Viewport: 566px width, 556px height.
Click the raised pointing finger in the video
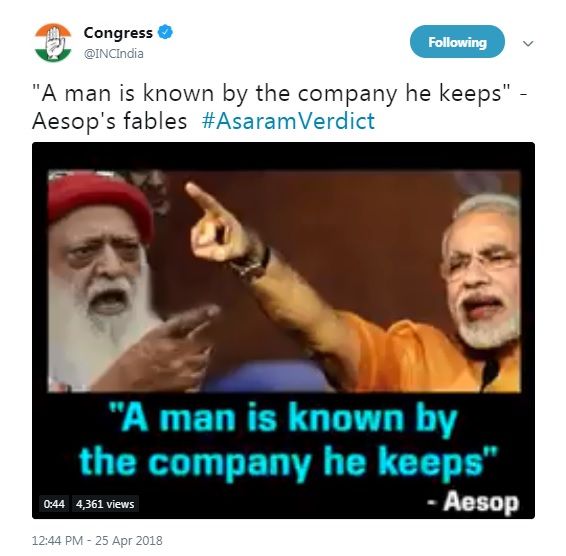pos(203,200)
